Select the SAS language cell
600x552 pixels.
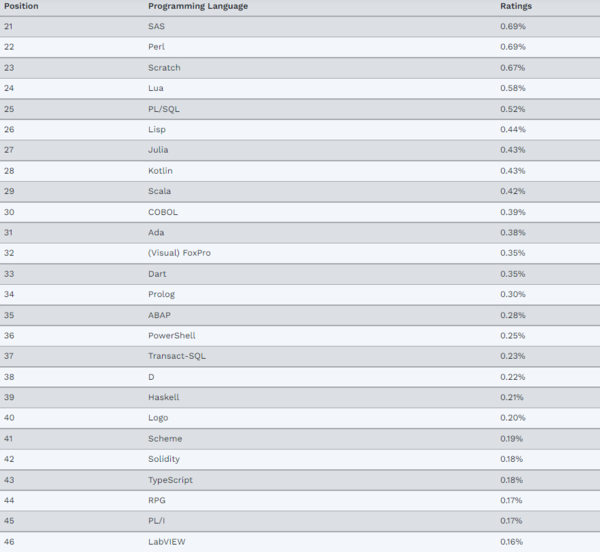pyautogui.click(x=156, y=26)
